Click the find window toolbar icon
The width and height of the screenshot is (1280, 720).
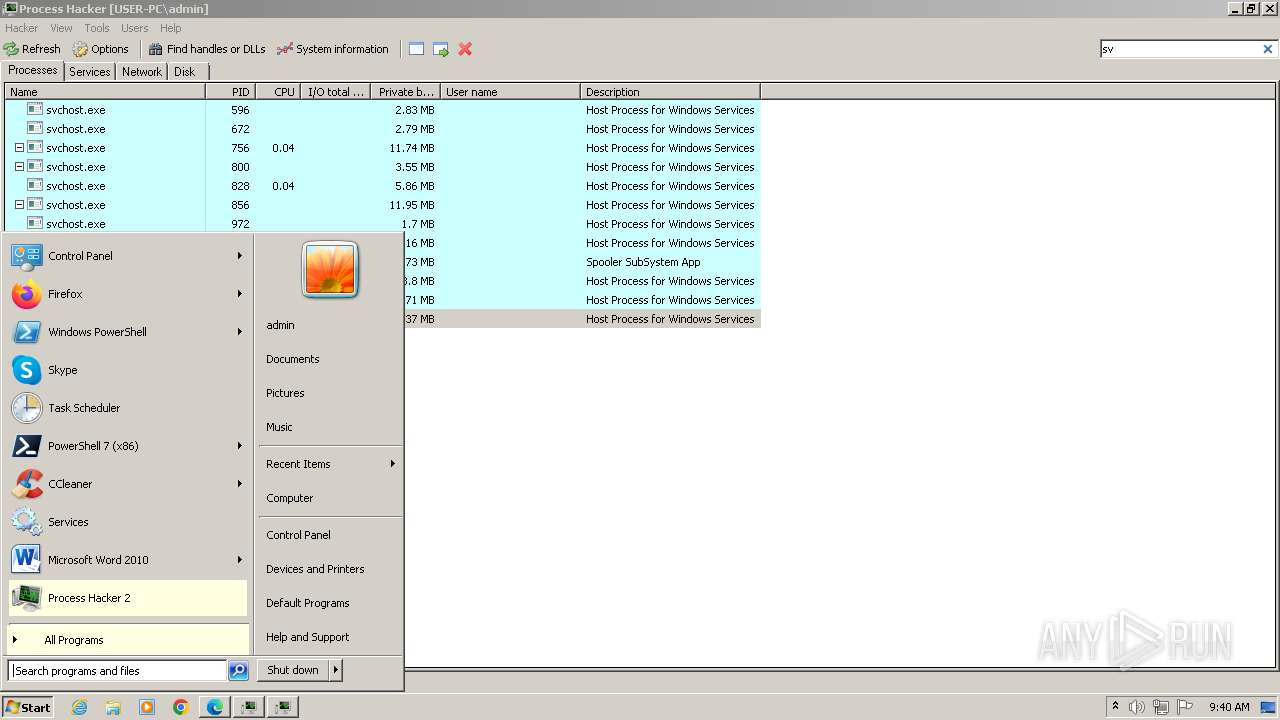tap(417, 49)
